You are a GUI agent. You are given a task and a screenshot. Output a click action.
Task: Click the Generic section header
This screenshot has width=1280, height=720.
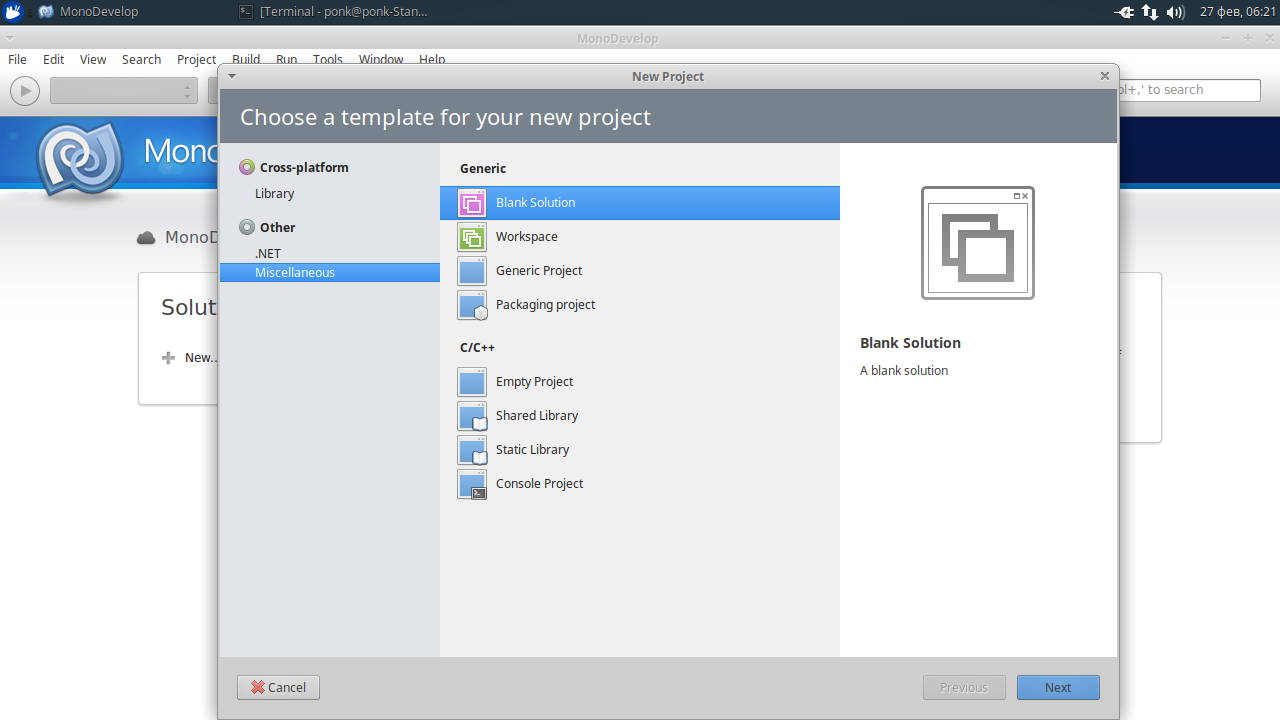point(483,169)
